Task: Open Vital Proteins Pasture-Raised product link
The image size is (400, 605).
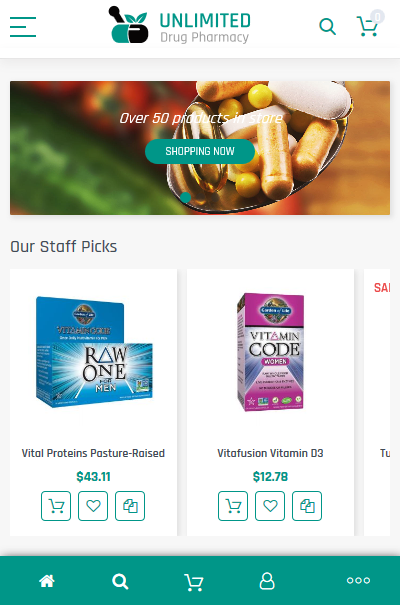Action: (93, 453)
